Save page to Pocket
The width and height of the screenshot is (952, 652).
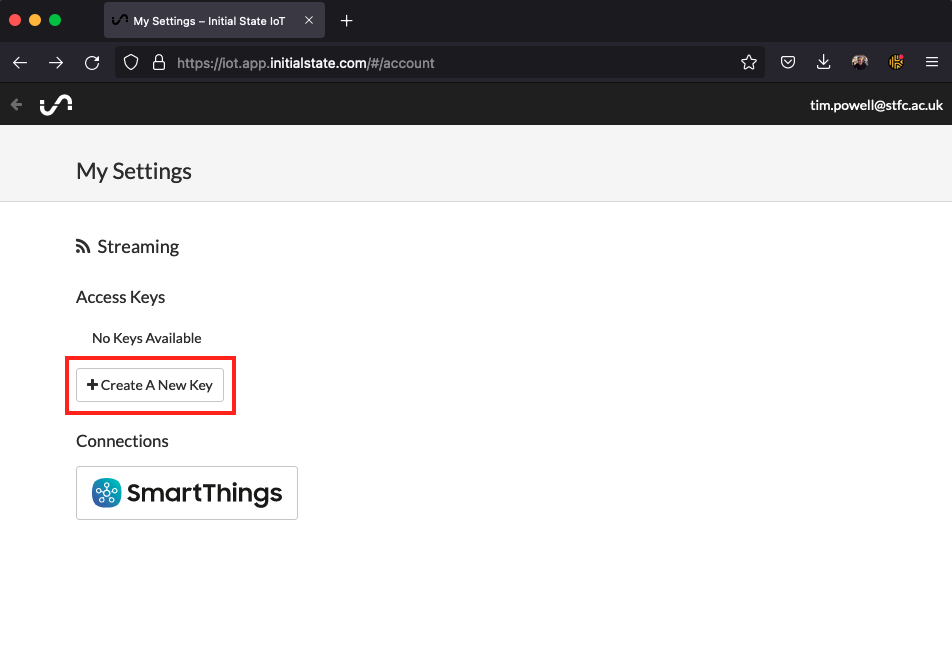pos(788,62)
